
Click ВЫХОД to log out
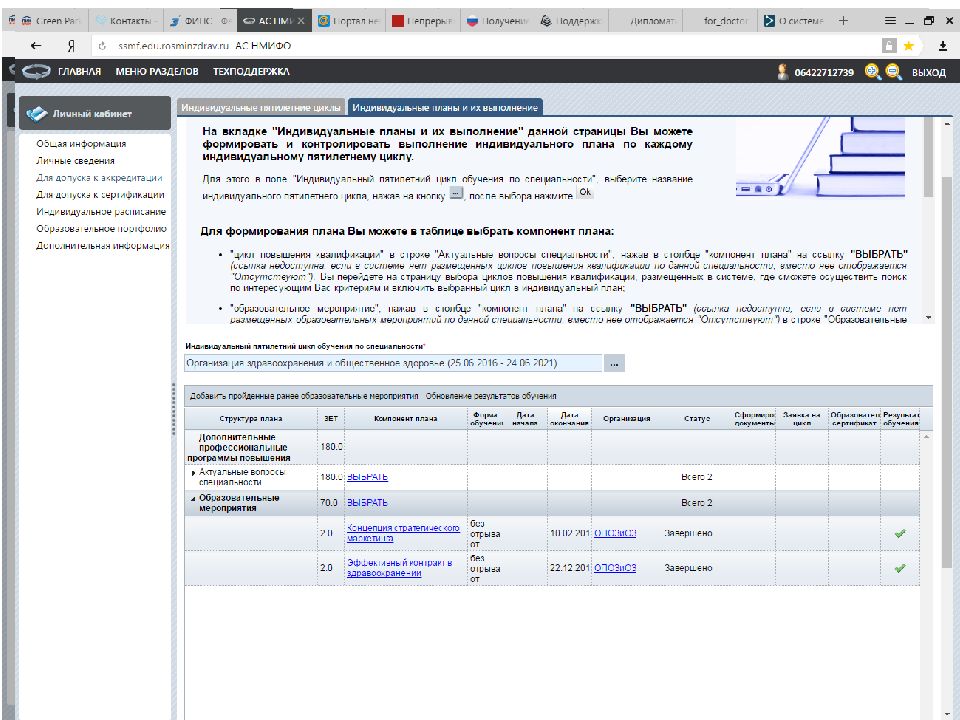[x=929, y=72]
